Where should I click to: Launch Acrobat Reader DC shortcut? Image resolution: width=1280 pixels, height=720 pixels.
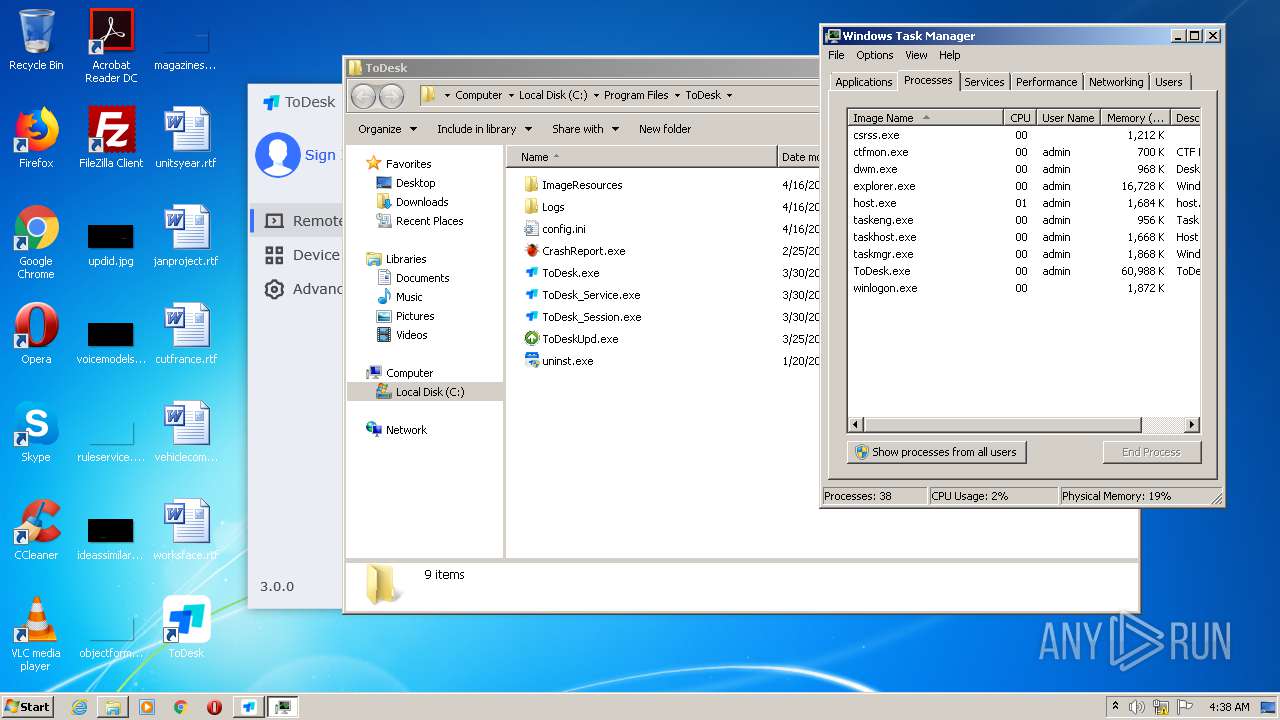111,46
